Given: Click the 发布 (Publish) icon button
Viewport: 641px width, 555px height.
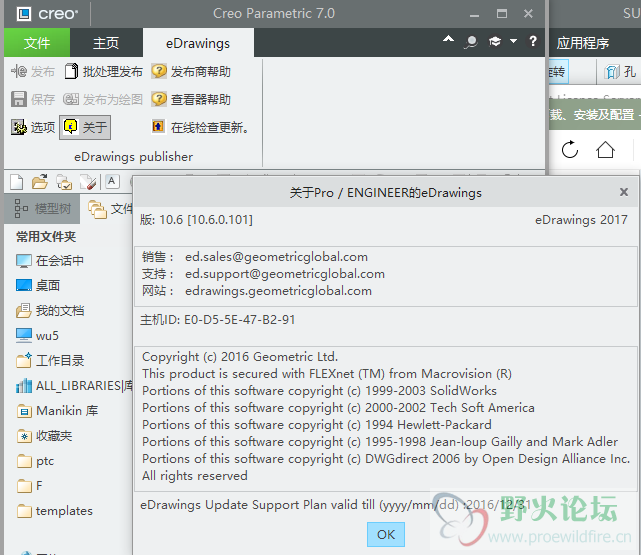Looking at the screenshot, I should pyautogui.click(x=33, y=72).
